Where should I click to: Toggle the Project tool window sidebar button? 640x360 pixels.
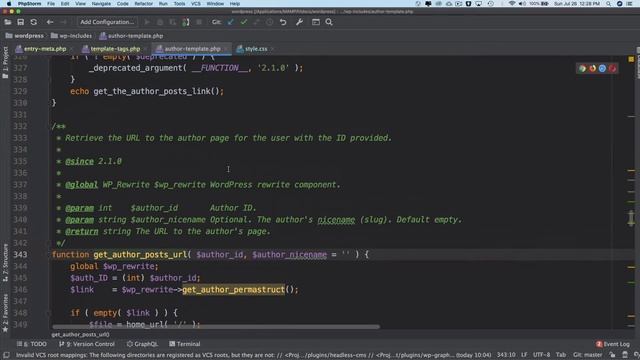(x=5, y=62)
